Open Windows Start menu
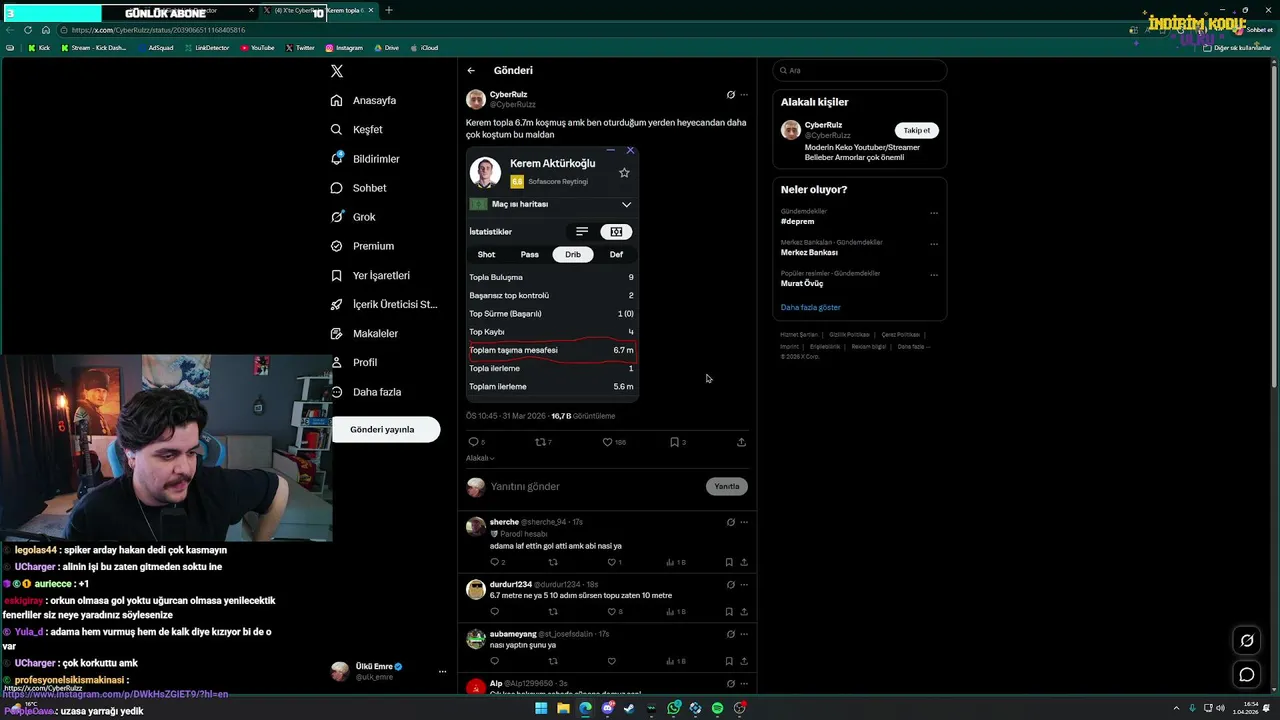 [541, 708]
